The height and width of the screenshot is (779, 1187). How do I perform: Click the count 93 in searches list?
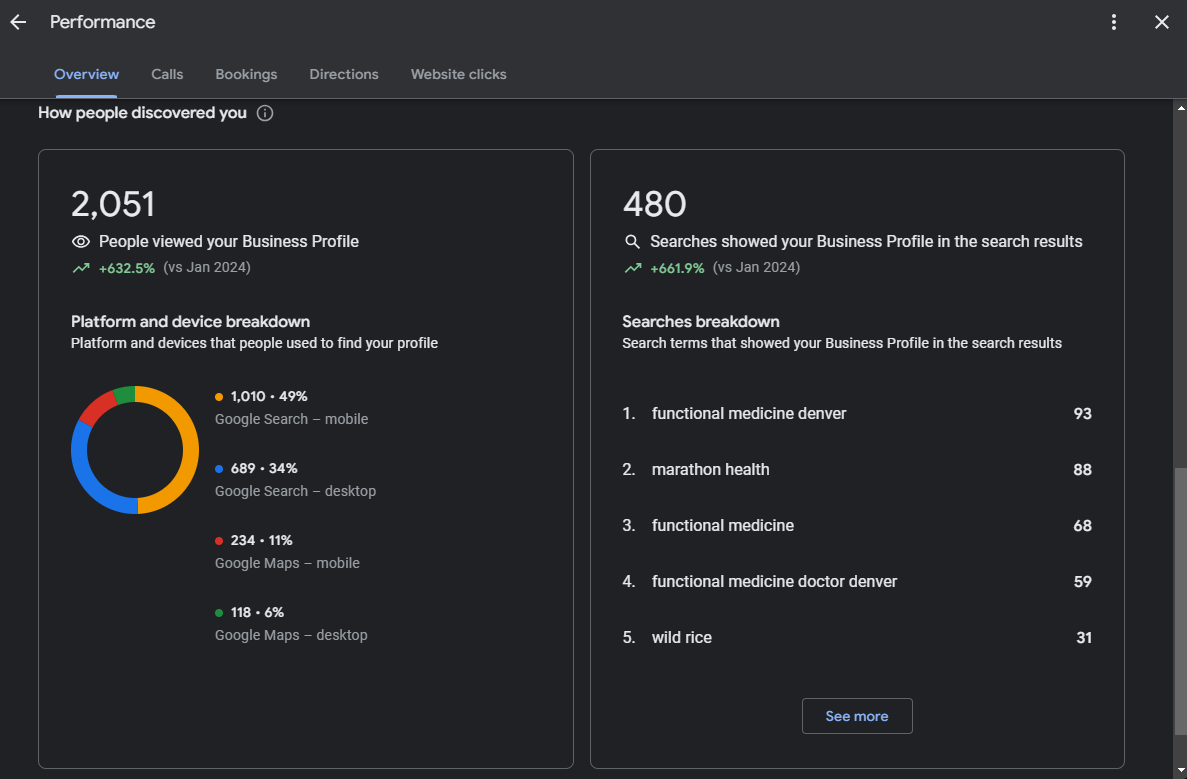[1083, 413]
